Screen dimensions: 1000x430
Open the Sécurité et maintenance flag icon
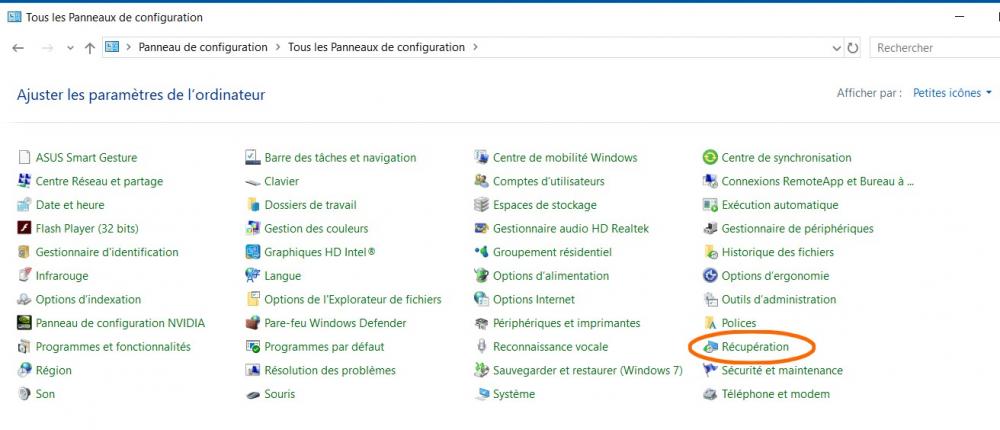(x=710, y=370)
